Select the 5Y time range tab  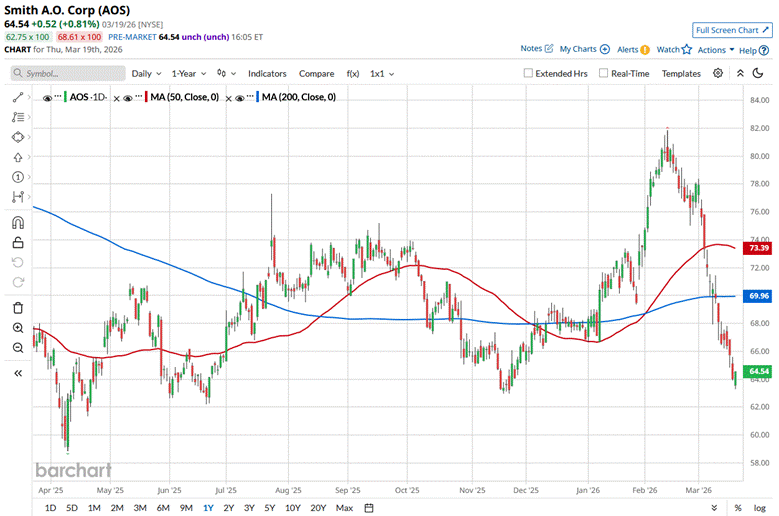269,508
